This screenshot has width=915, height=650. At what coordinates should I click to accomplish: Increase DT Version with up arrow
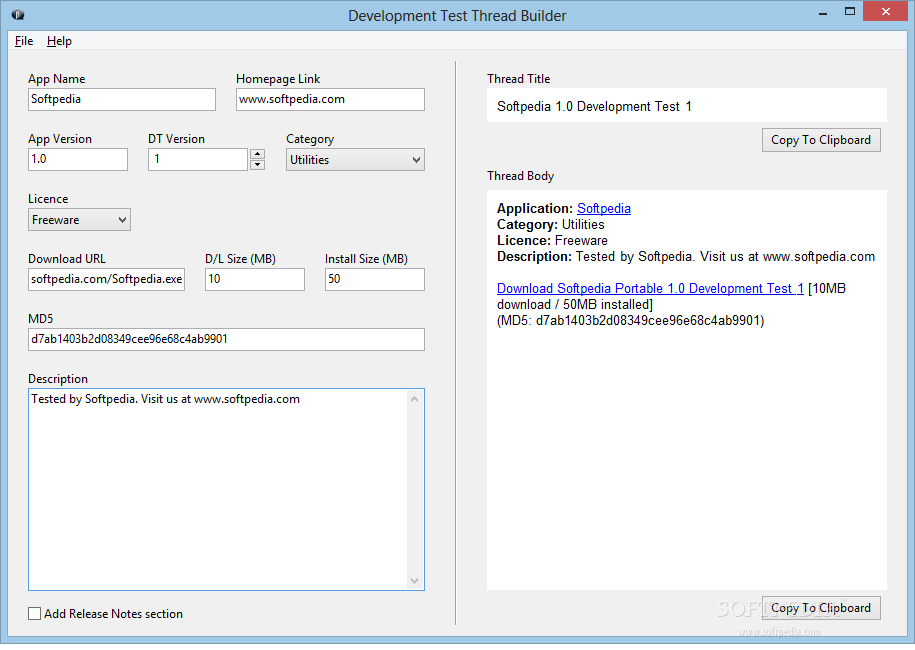(x=257, y=154)
